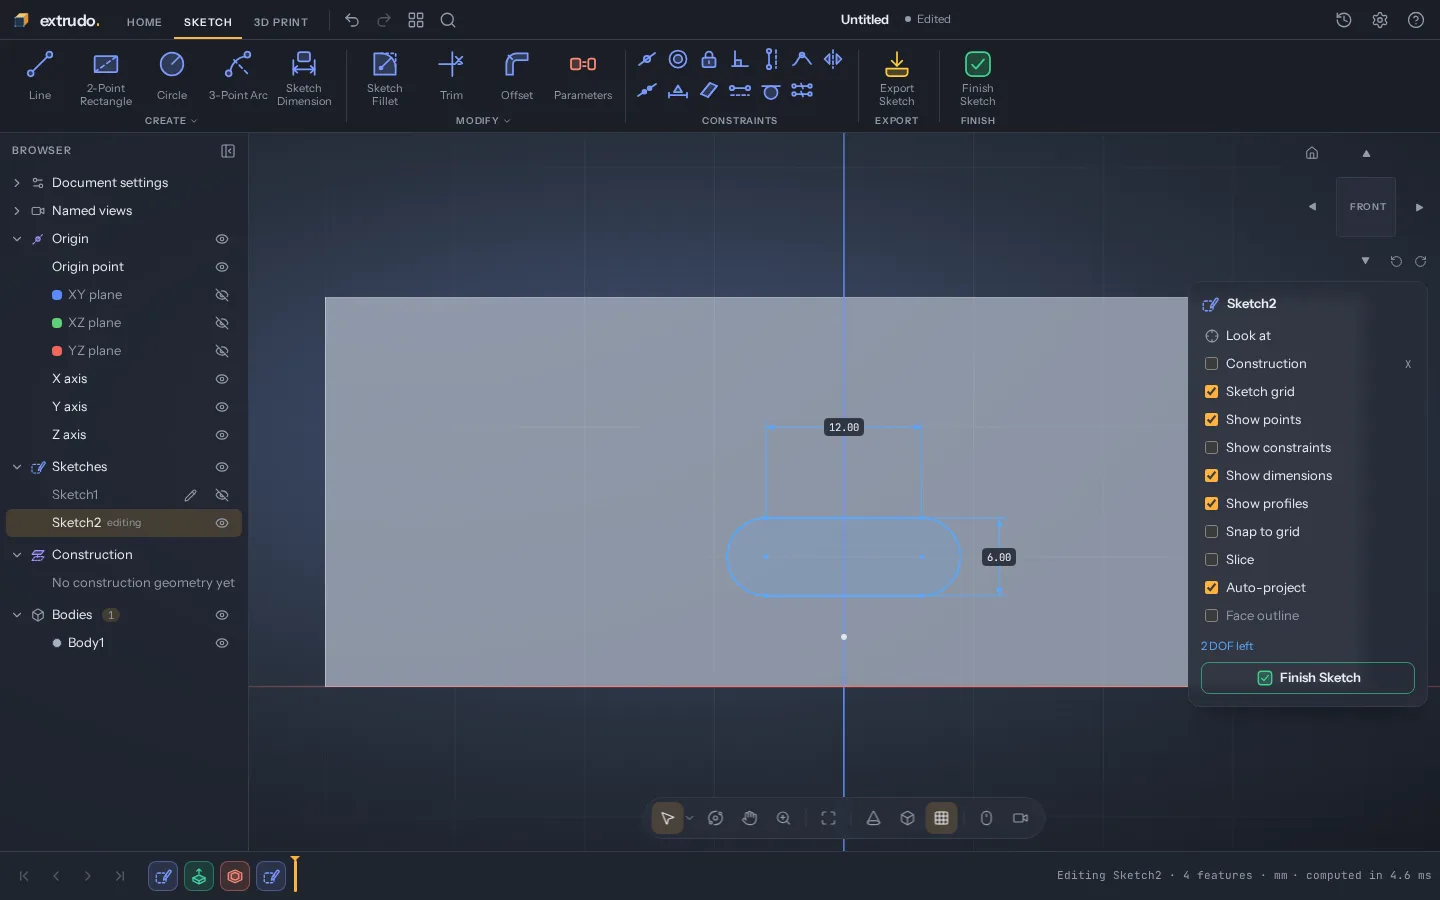Go to the home view
The height and width of the screenshot is (900, 1440).
(x=1312, y=153)
